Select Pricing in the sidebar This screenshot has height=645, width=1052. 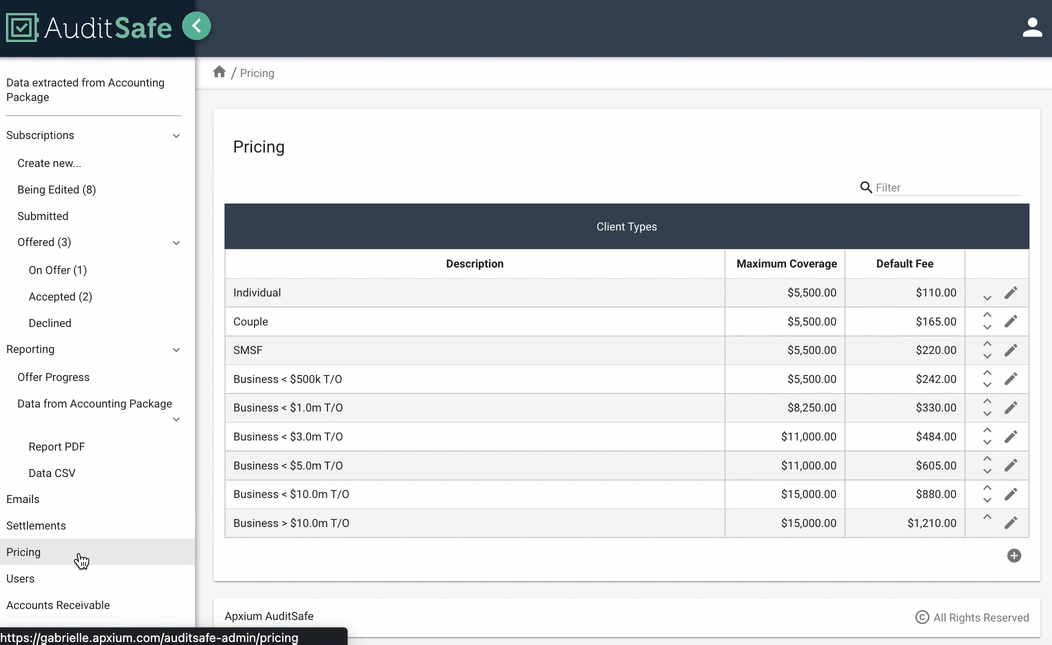pos(23,551)
